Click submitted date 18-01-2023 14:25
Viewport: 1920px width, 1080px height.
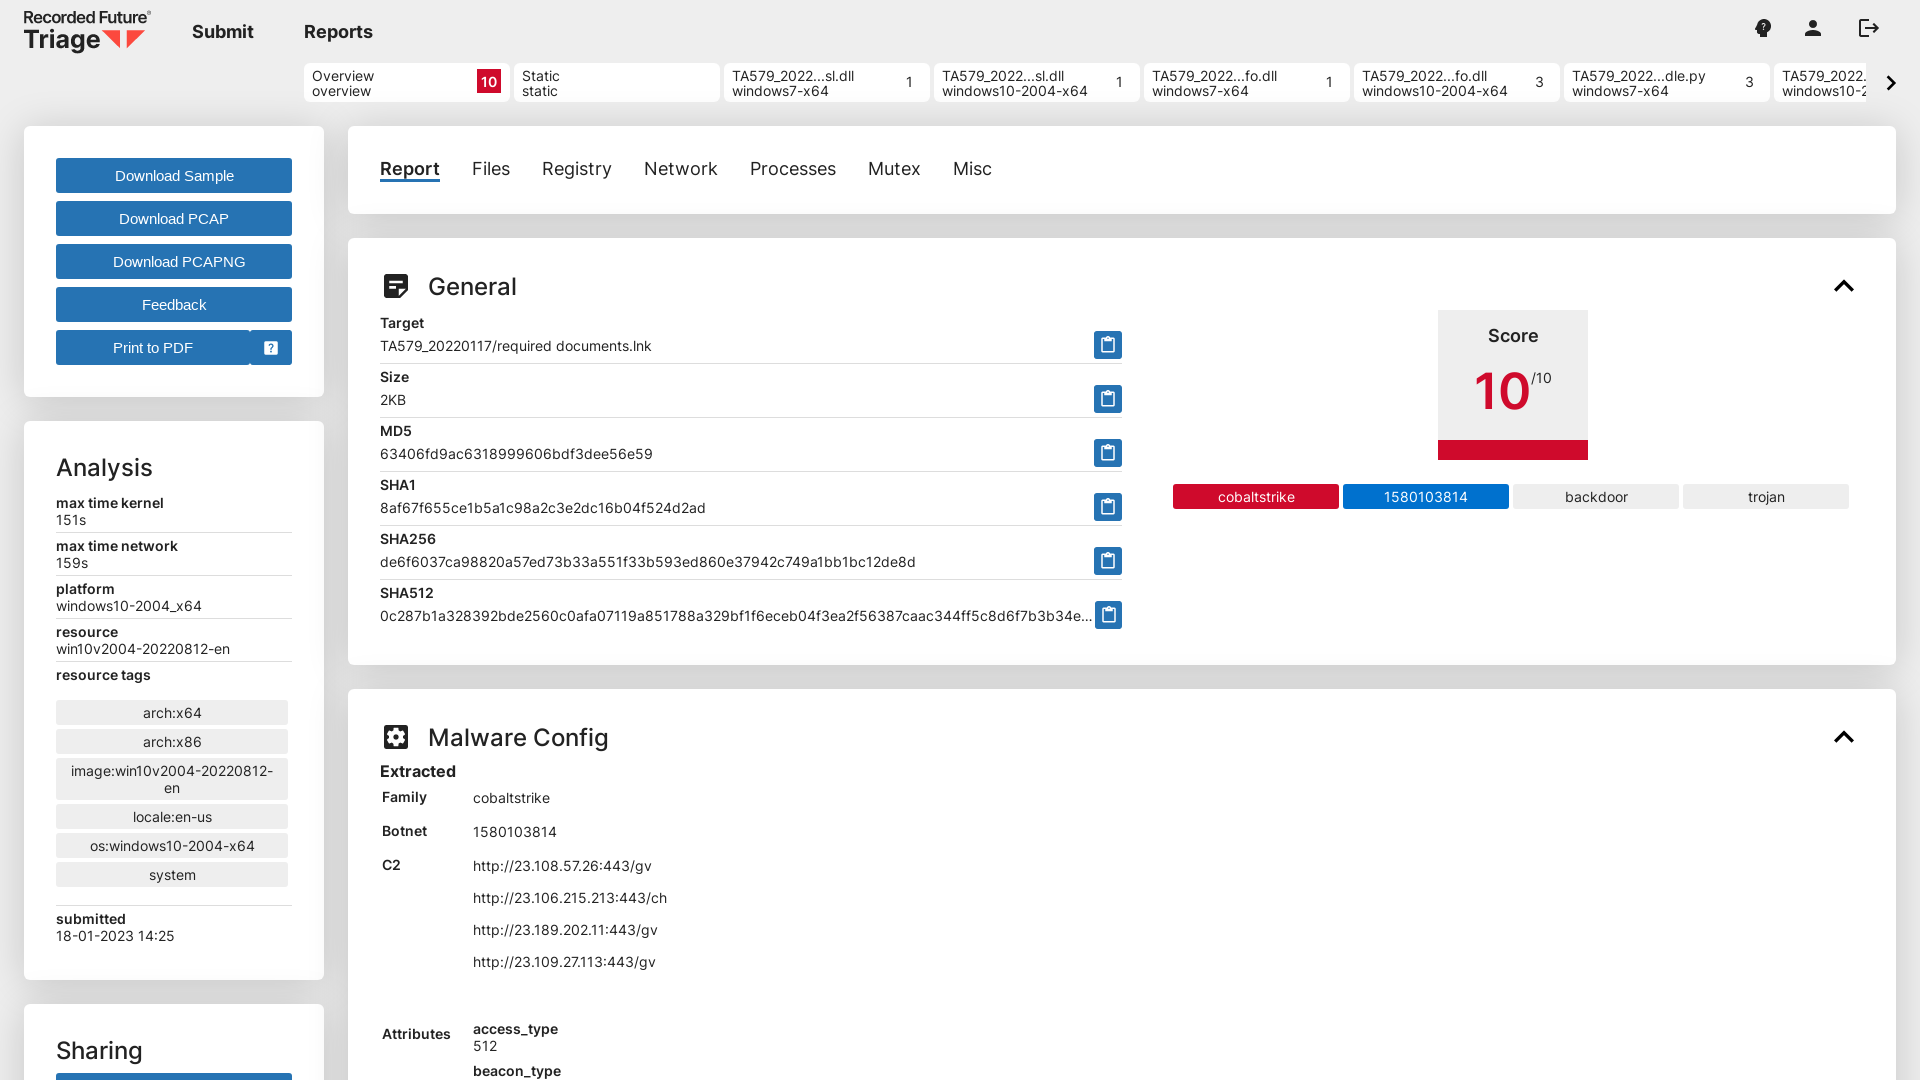tap(115, 936)
